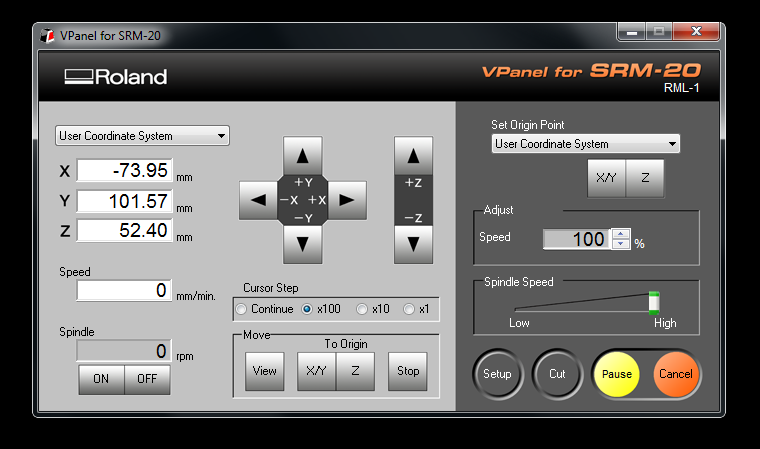Viewport: 760px width, 449px height.
Task: Click the Y coordinate value field
Action: pyautogui.click(x=125, y=201)
